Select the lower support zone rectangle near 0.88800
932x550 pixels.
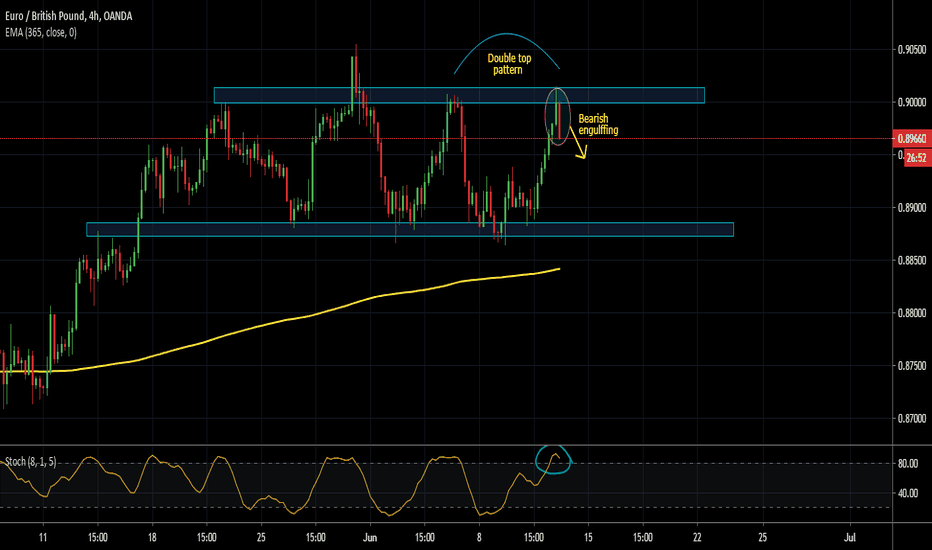tap(410, 230)
